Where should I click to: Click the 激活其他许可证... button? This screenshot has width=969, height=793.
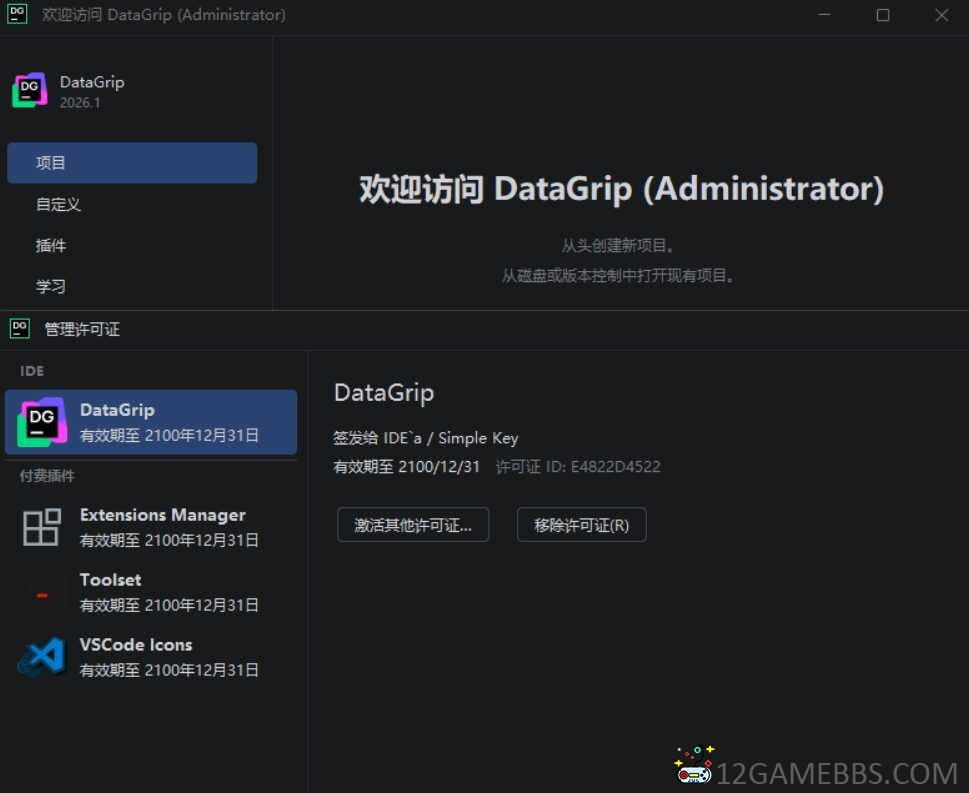tap(413, 525)
